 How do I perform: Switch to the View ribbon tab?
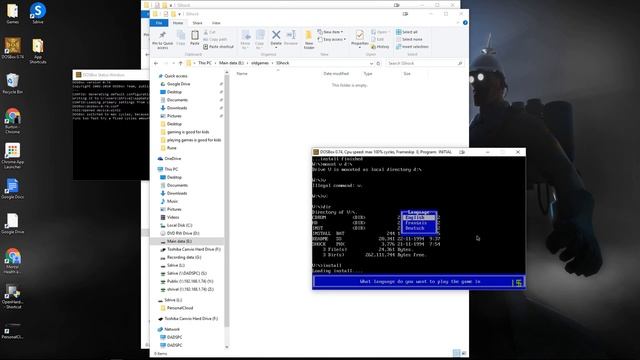tap(216, 23)
